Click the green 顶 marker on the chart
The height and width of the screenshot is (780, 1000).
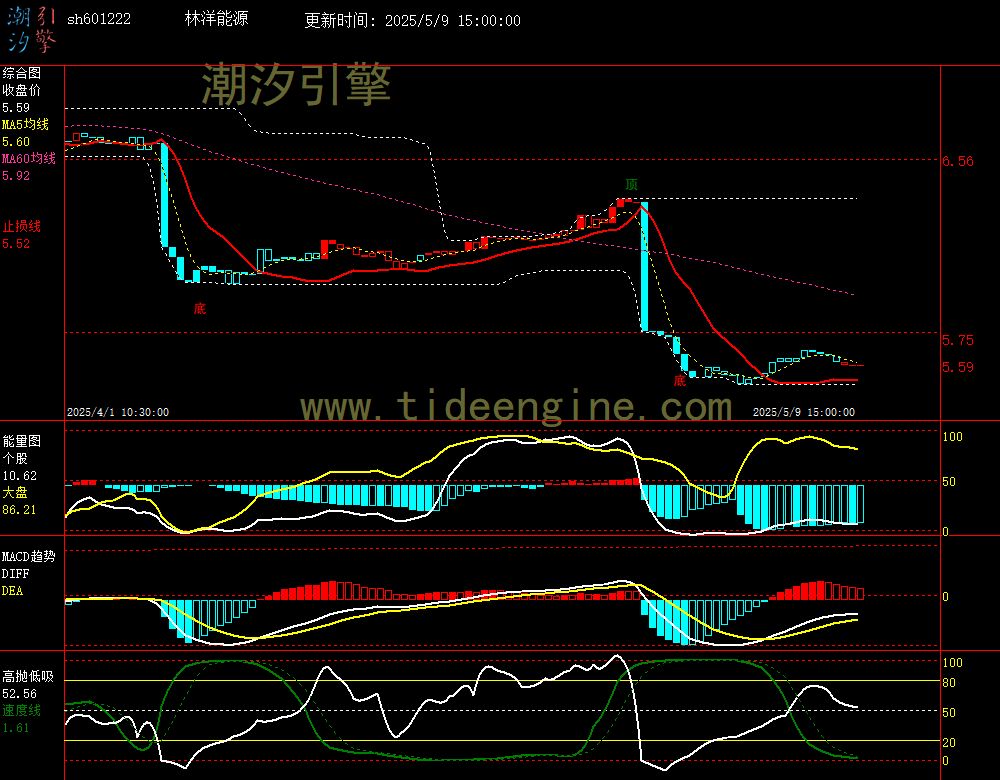pyautogui.click(x=631, y=184)
